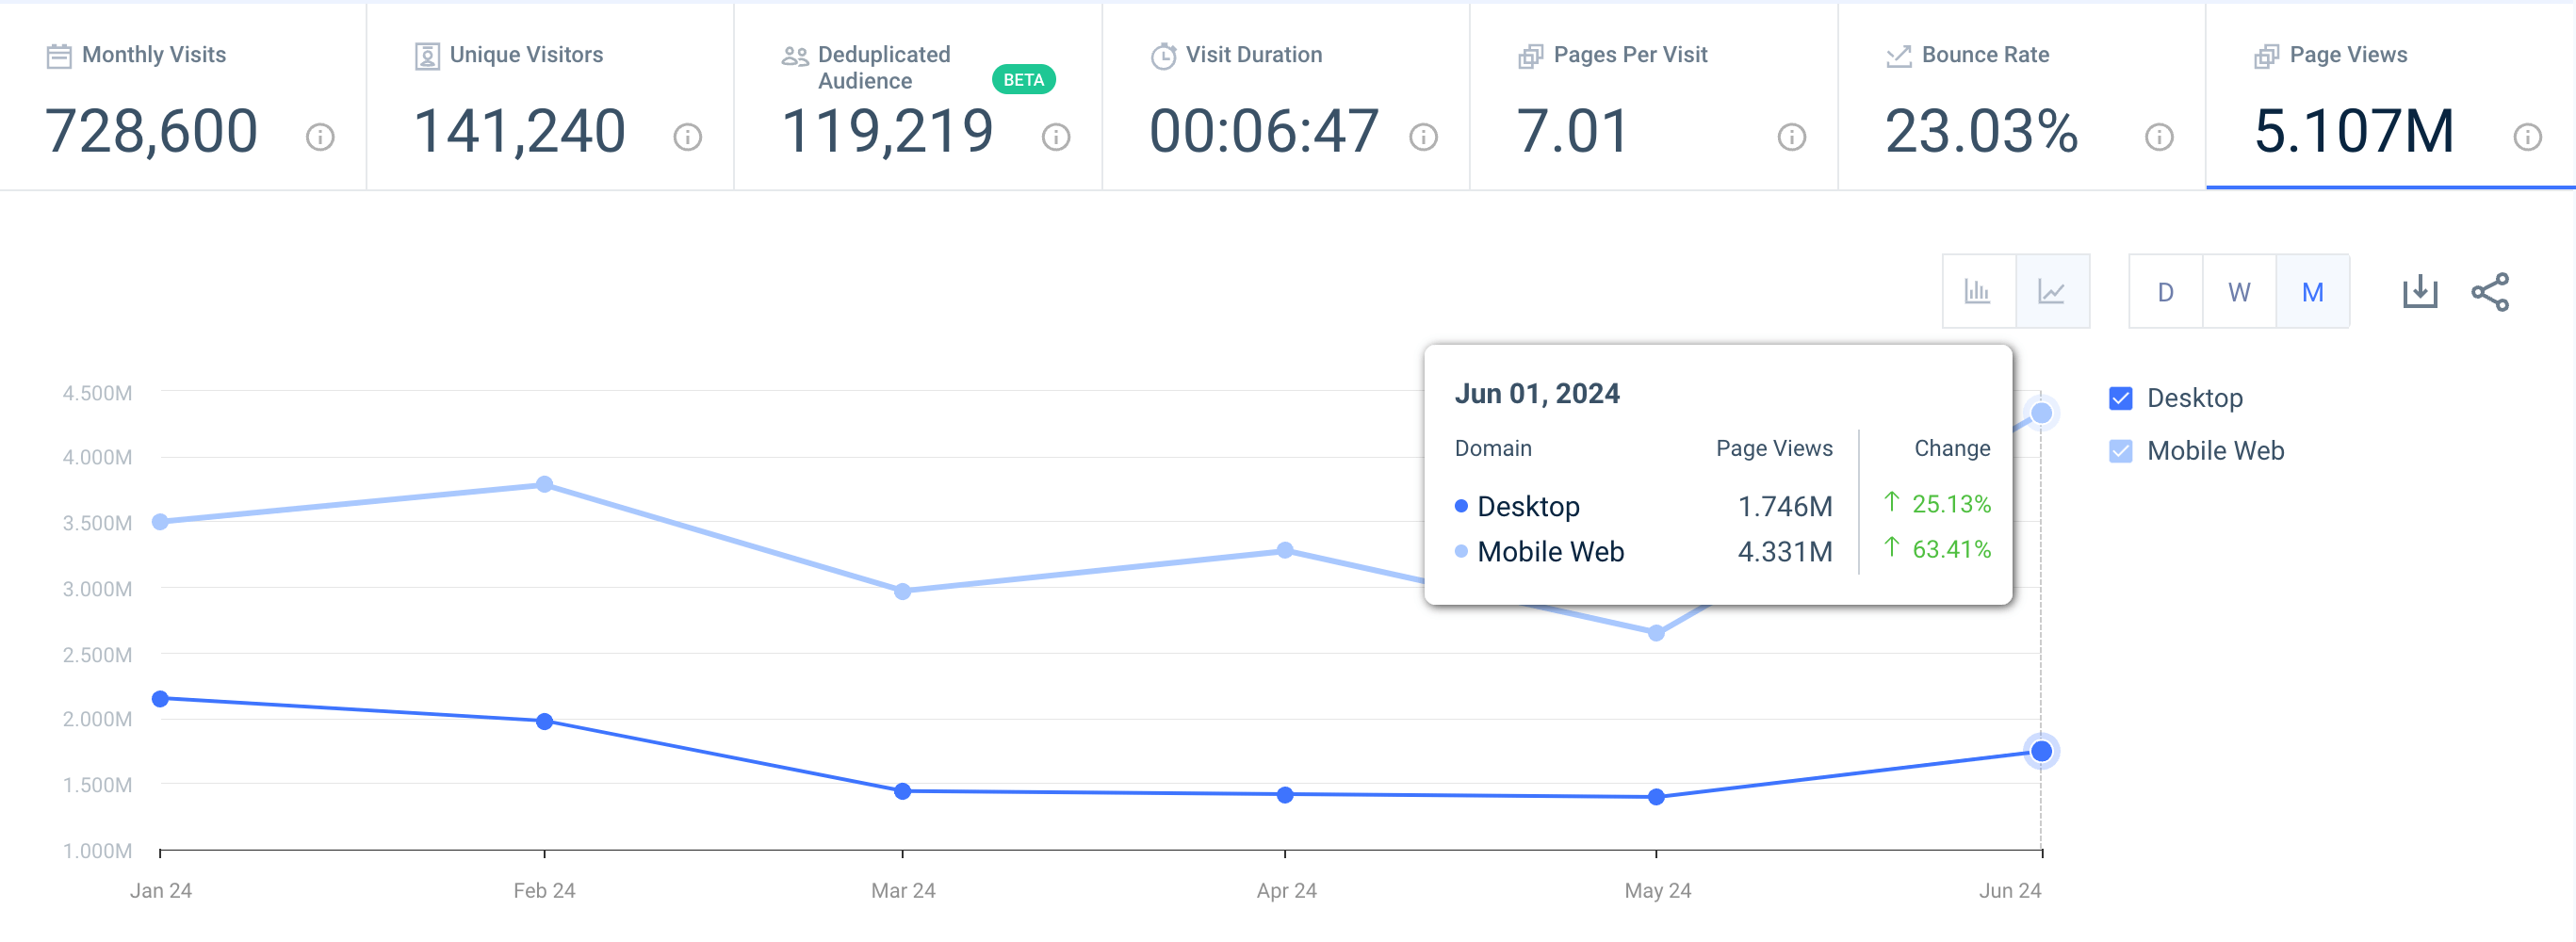
Task: Disable the Mobile Web series
Action: click(2122, 450)
